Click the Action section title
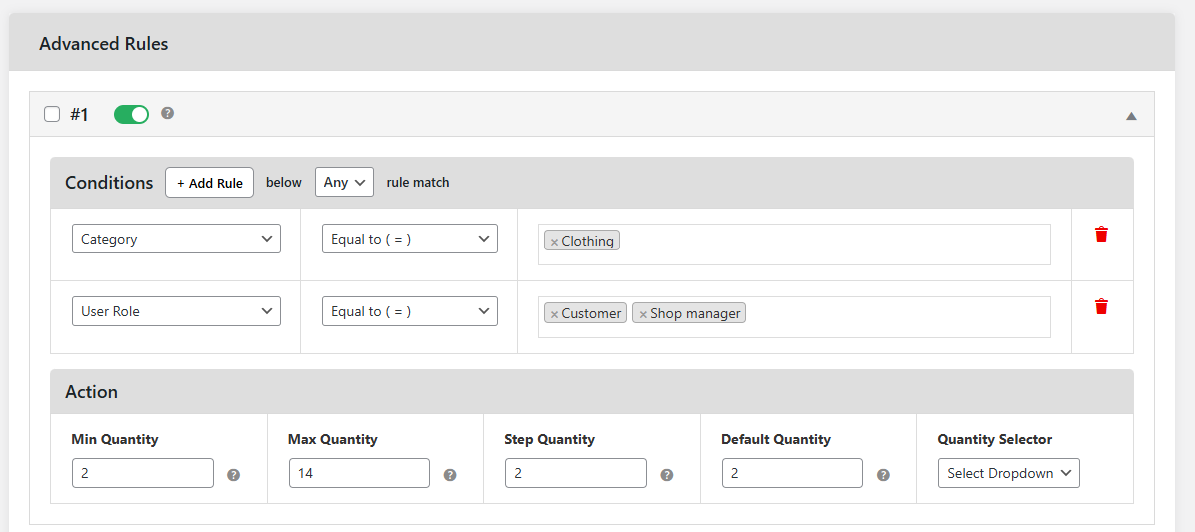 pyautogui.click(x=91, y=392)
